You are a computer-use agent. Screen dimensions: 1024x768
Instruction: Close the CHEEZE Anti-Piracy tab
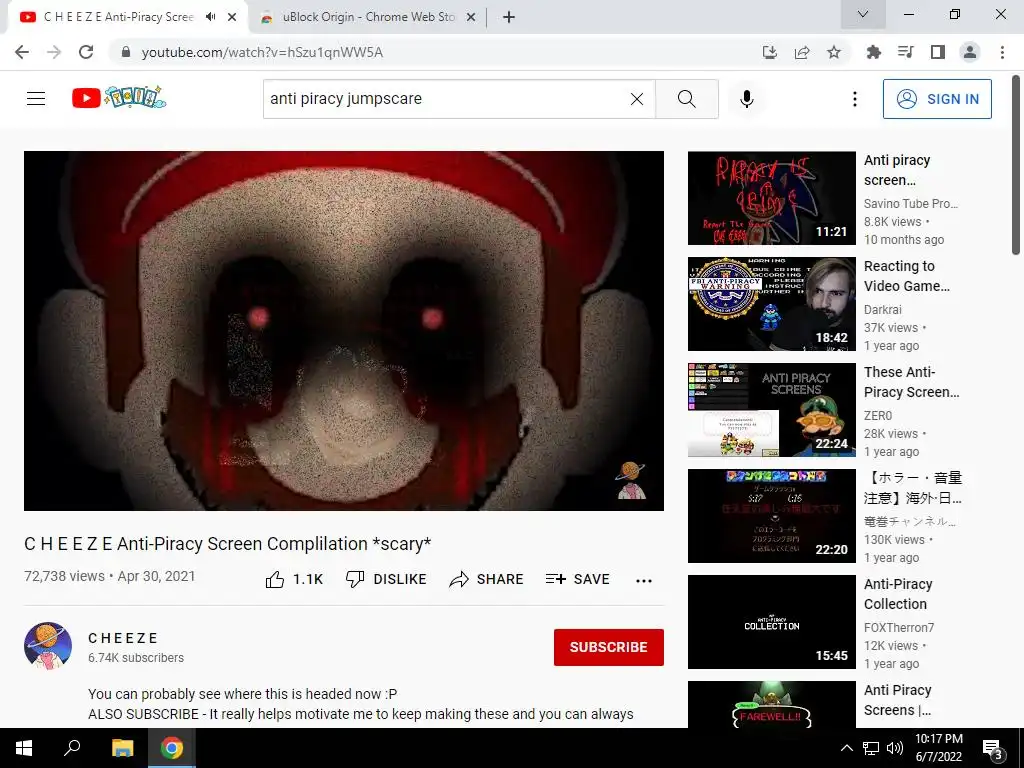232,17
